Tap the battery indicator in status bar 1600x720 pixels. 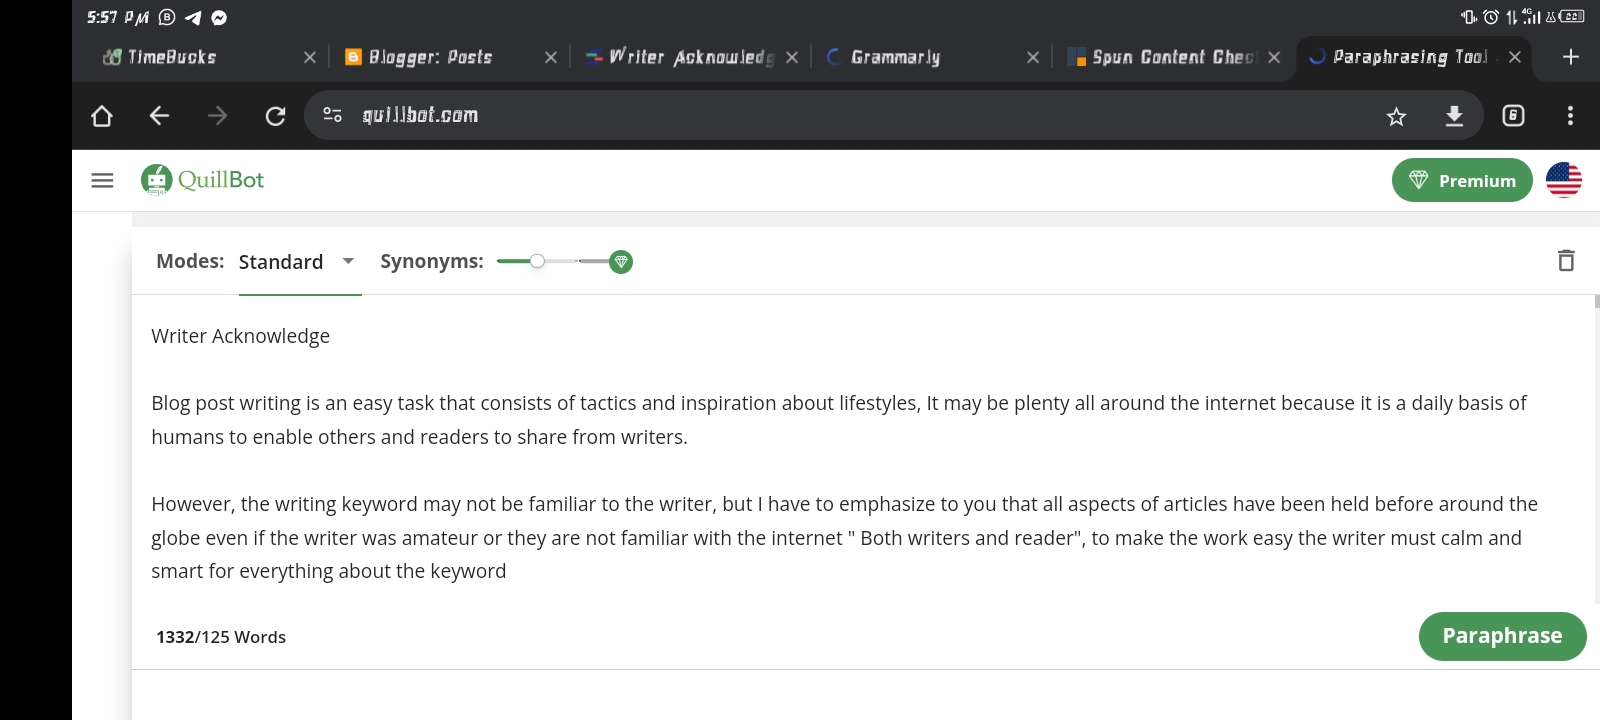[1573, 16]
